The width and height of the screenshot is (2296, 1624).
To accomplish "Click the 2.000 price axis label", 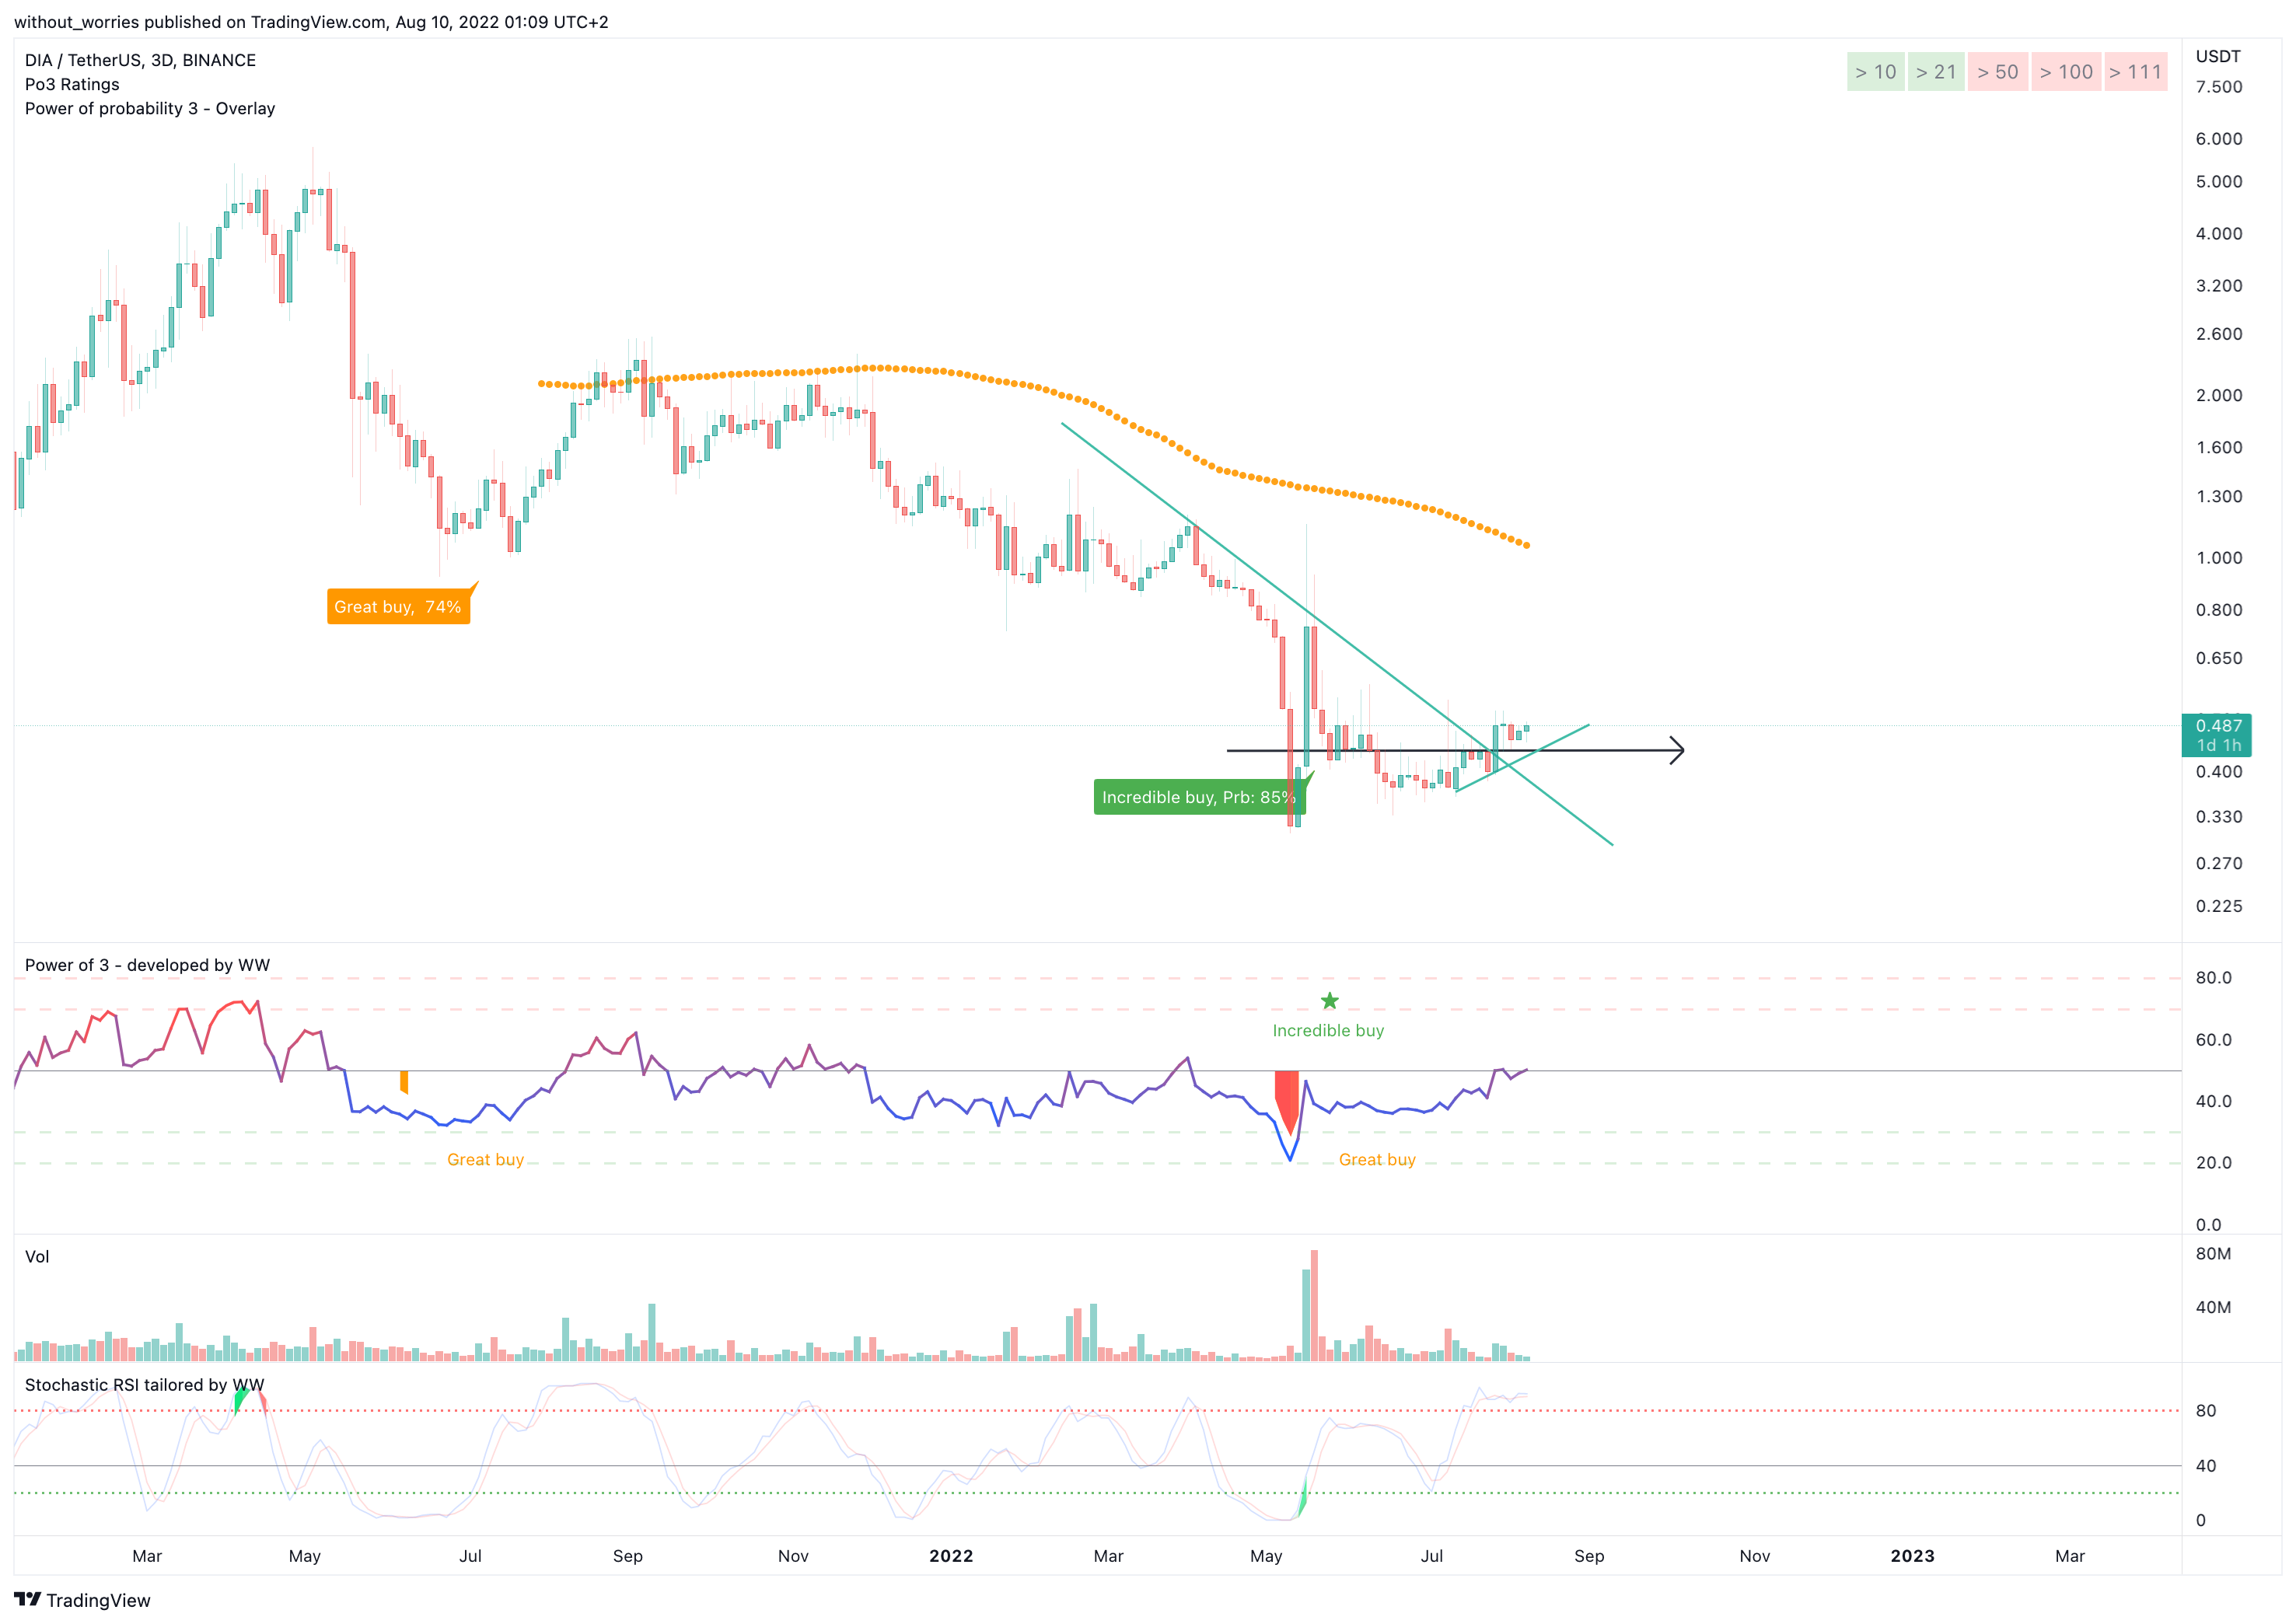I will [2218, 395].
